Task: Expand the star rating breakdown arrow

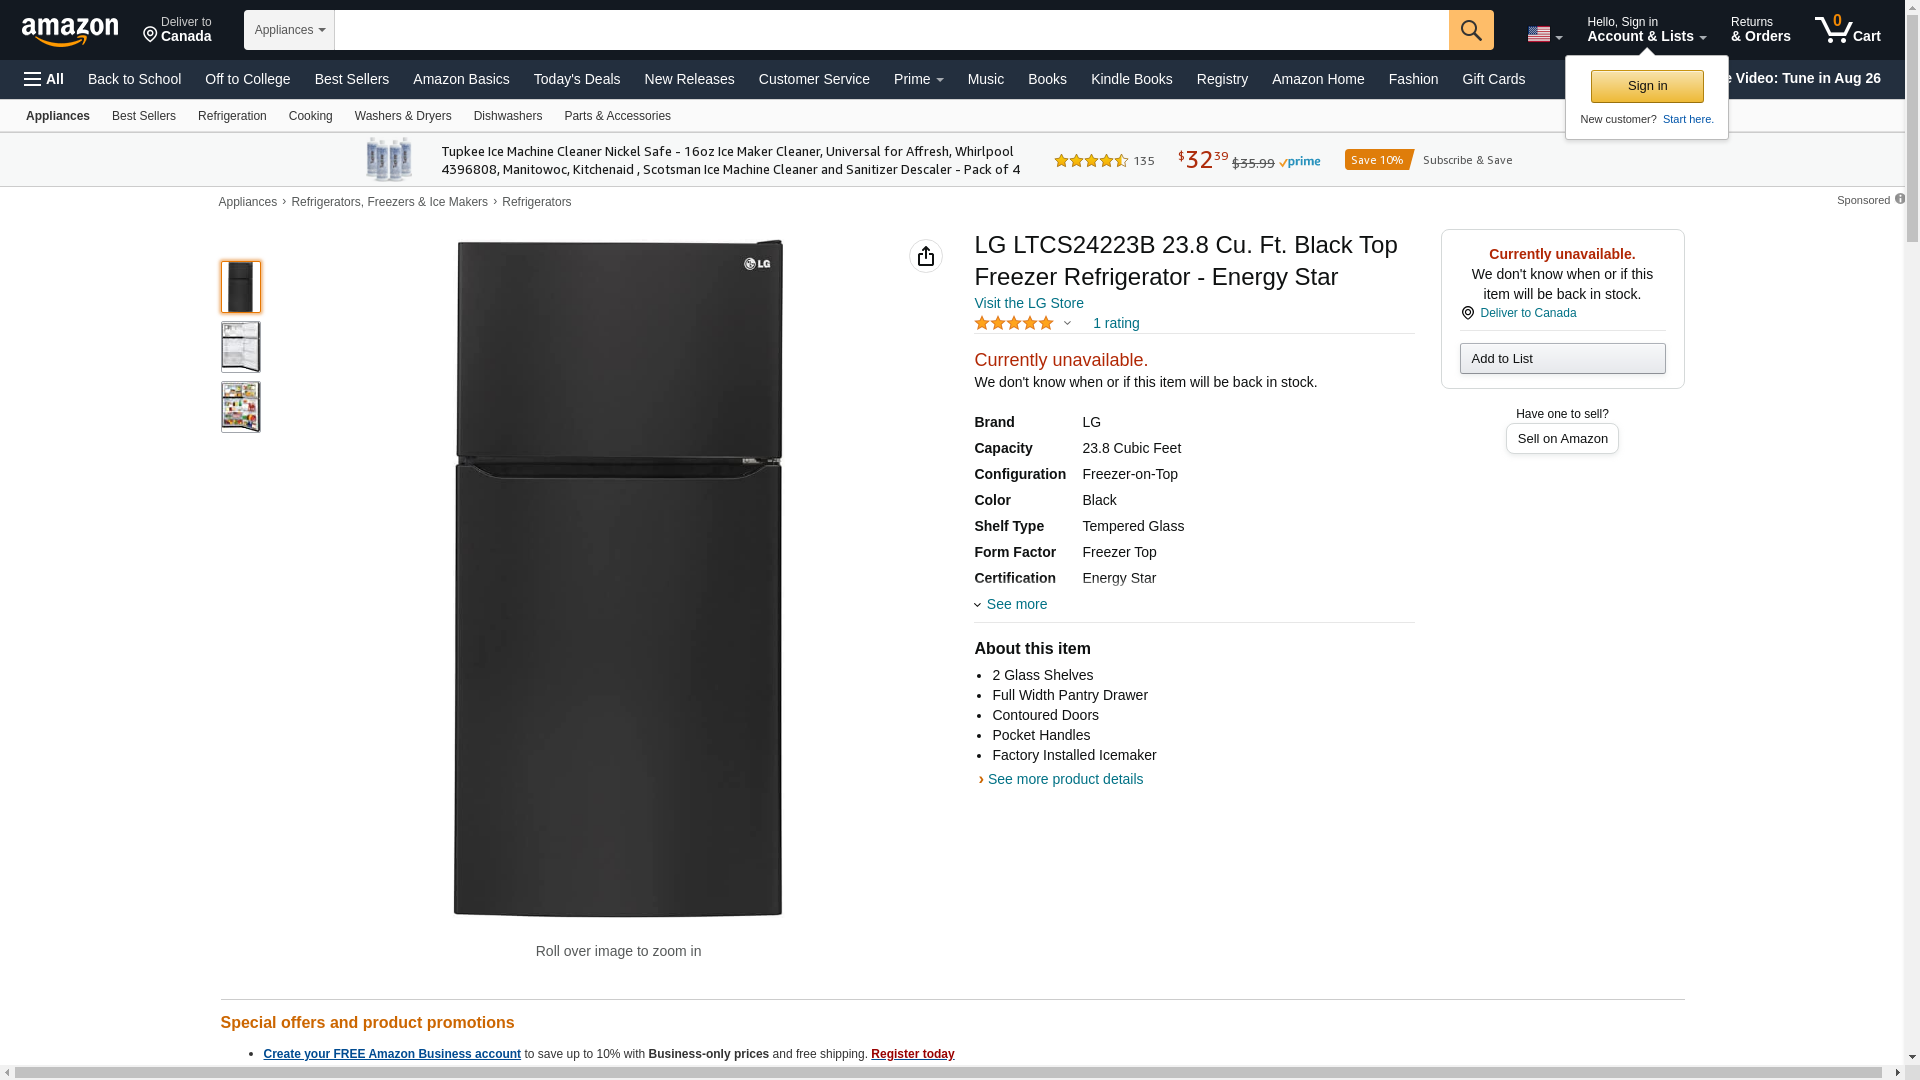Action: (x=1067, y=323)
